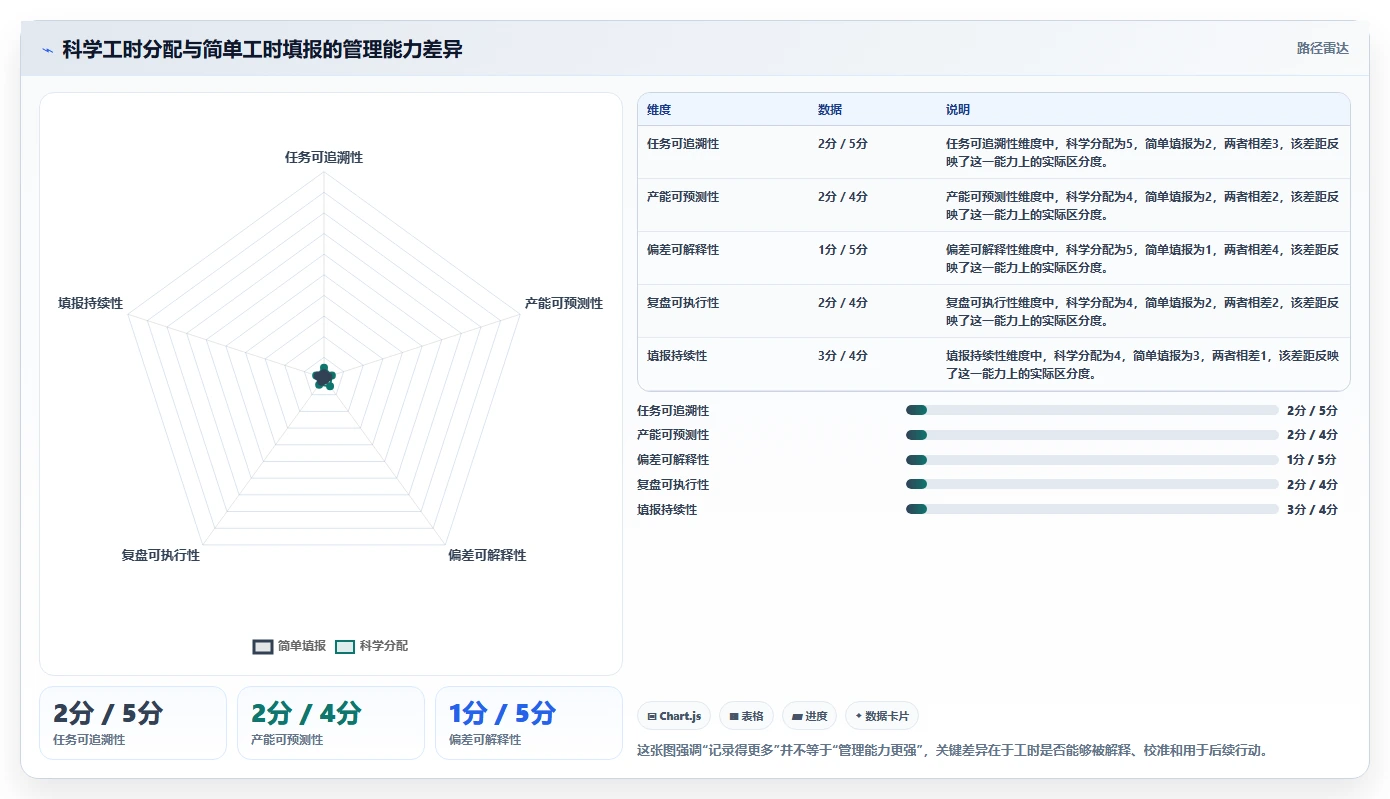
Task: Click 3分 / 4分 in the 填报持续性 table row
Action: coord(843,356)
